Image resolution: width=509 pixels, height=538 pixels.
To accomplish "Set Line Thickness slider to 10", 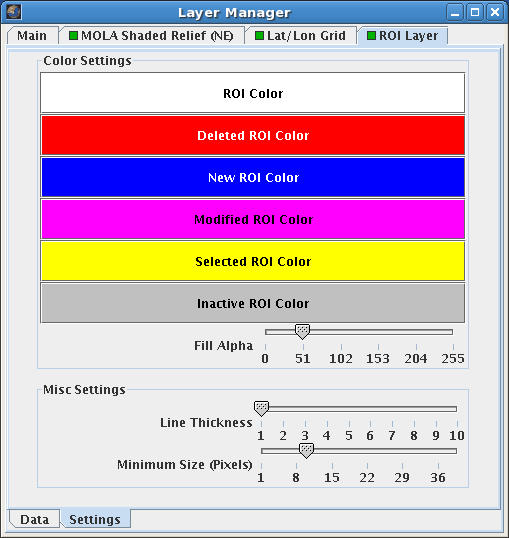I will [457, 409].
